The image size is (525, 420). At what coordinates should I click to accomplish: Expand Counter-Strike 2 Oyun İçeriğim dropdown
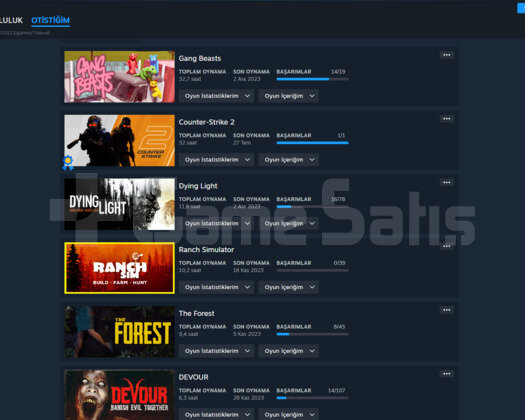point(289,160)
